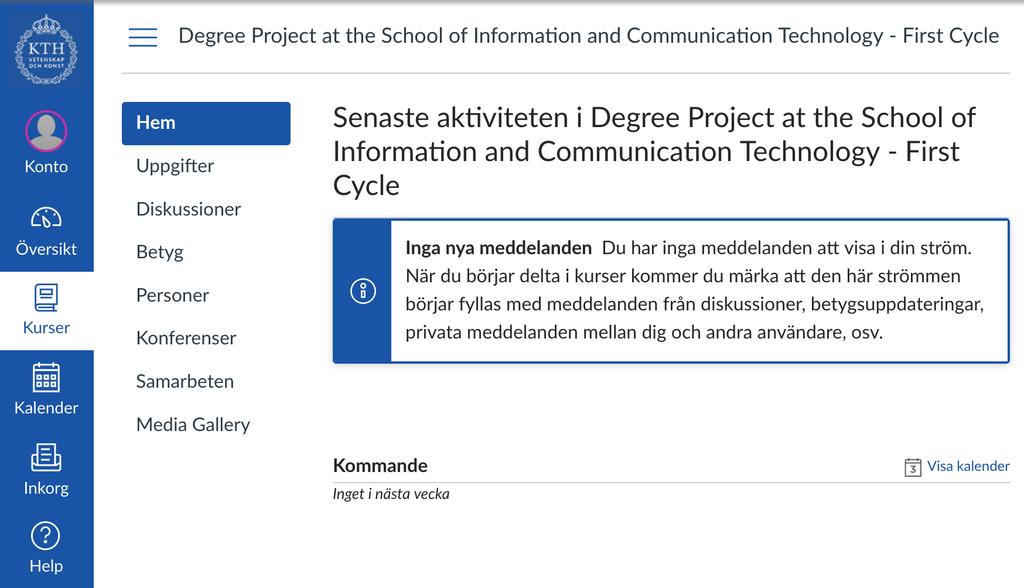Screen dimensions: 1024x588
Task: Open the Inkorg inbox icon
Action: 46,457
